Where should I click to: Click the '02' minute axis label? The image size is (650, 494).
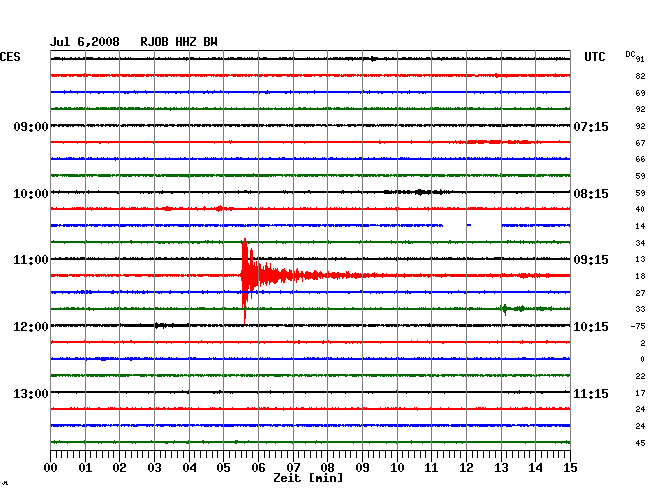pos(119,468)
